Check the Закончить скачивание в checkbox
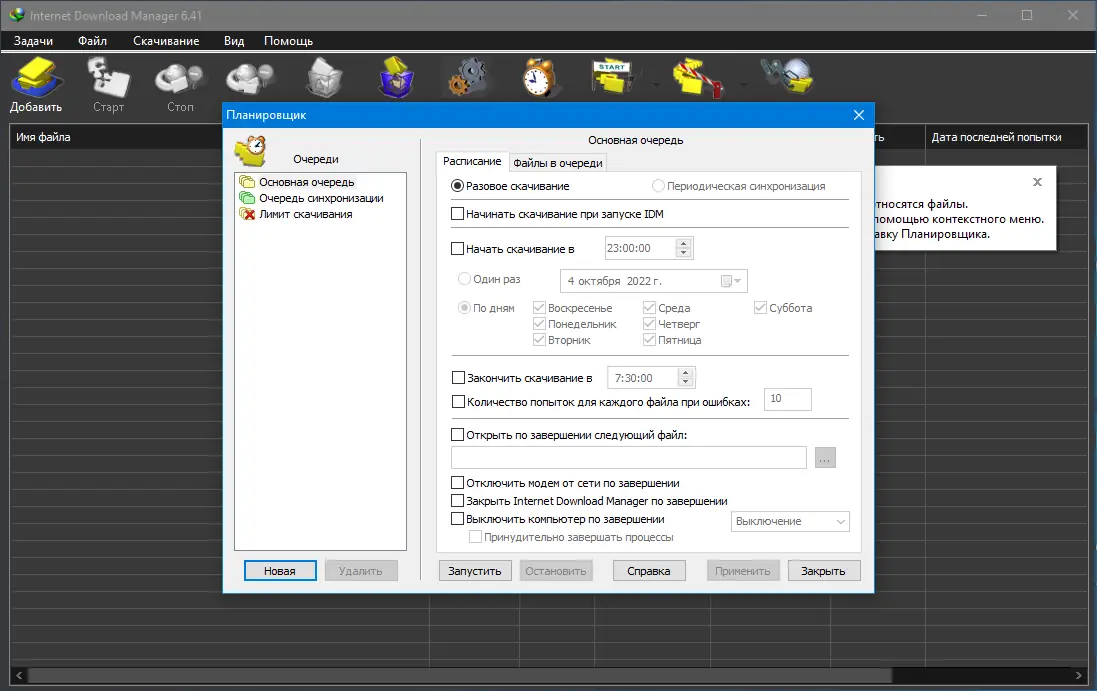Viewport: 1097px width, 691px height. point(458,378)
